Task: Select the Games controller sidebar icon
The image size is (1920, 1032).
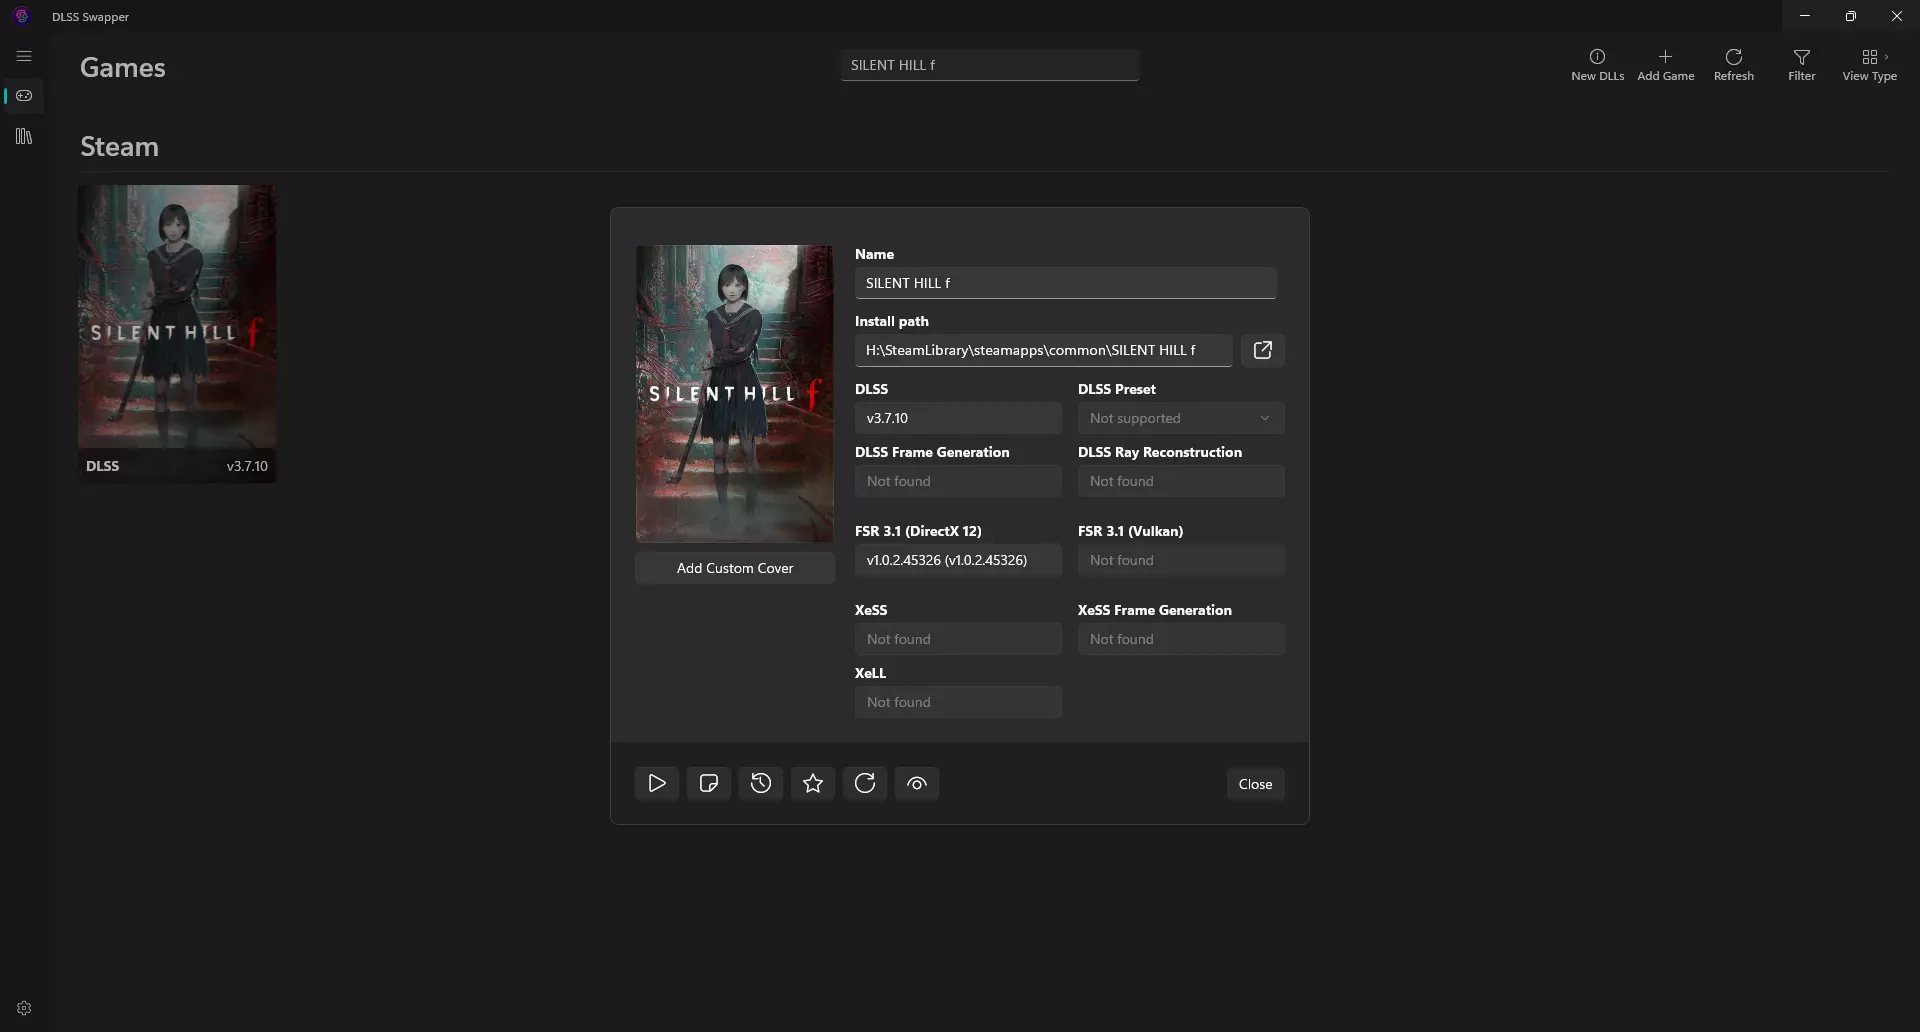Action: [24, 96]
